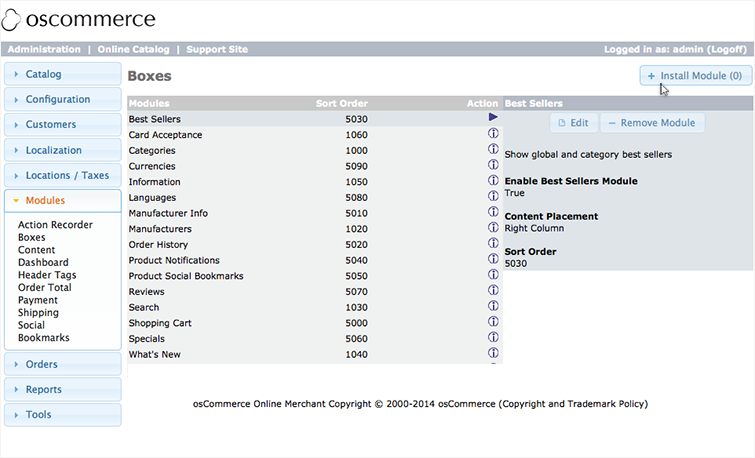The height and width of the screenshot is (458, 755).
Task: Click the info icon for What's New
Action: coord(493,353)
